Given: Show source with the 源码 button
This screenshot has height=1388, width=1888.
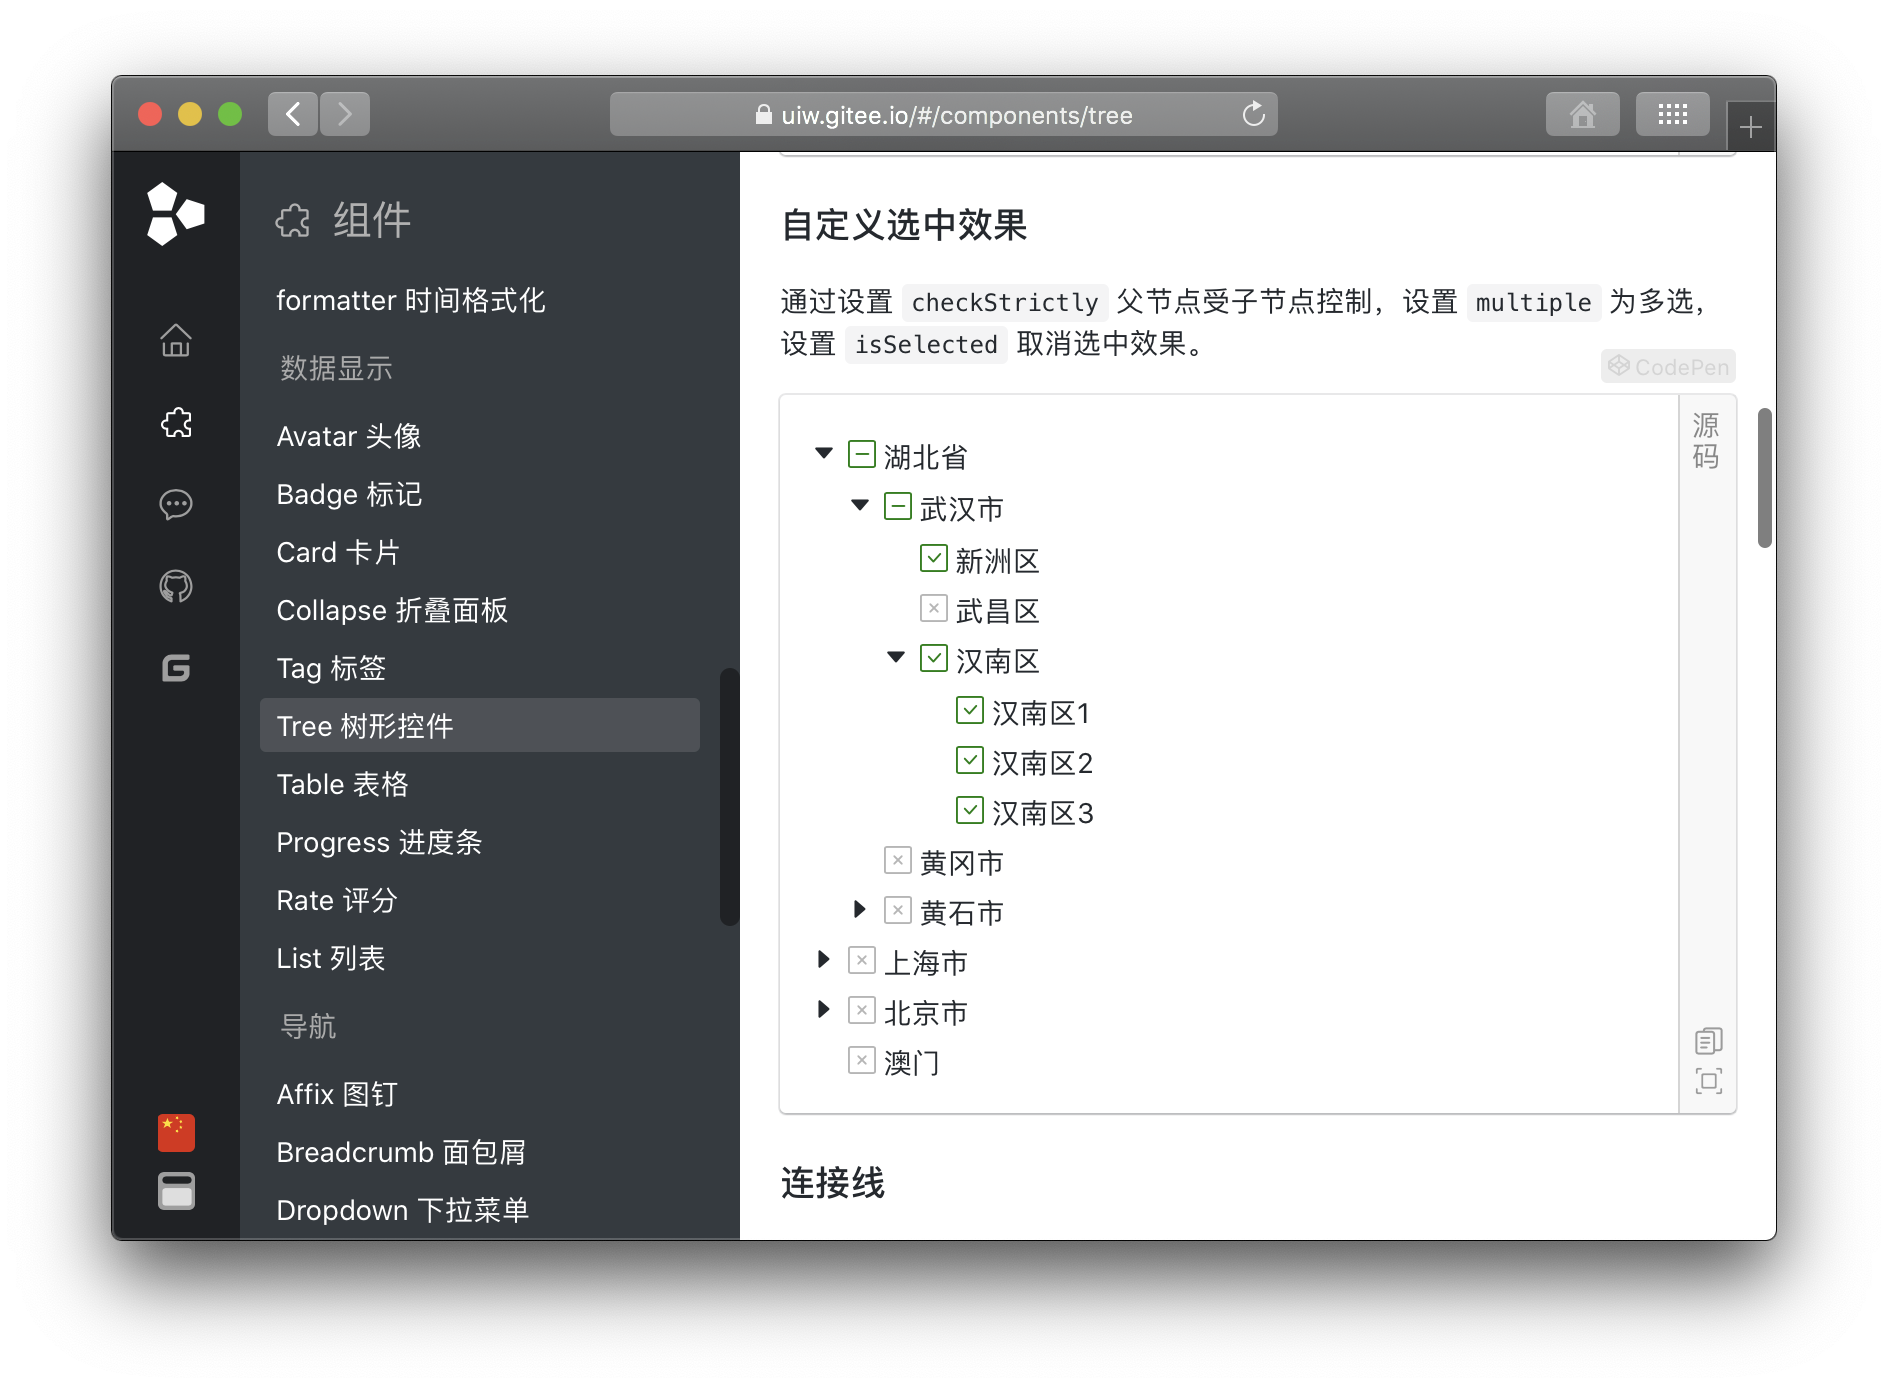Looking at the screenshot, I should (x=1706, y=441).
